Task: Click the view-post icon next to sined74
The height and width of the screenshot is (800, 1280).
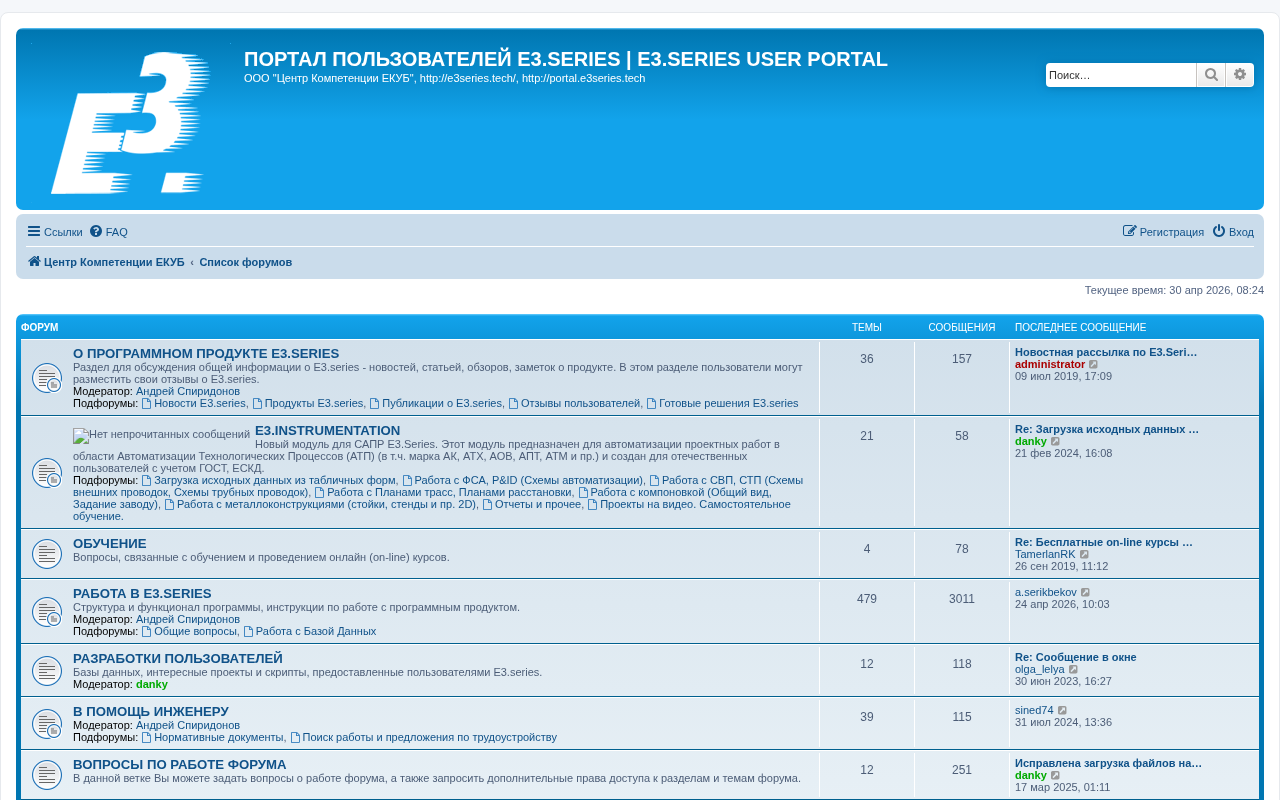Action: point(1063,711)
